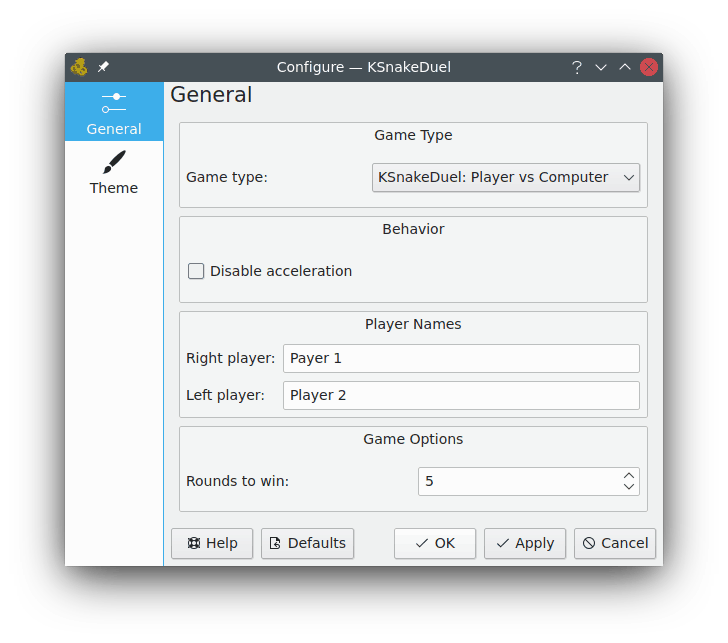Click the Left player: label
Screen dimensions: 728x643
tap(225, 396)
